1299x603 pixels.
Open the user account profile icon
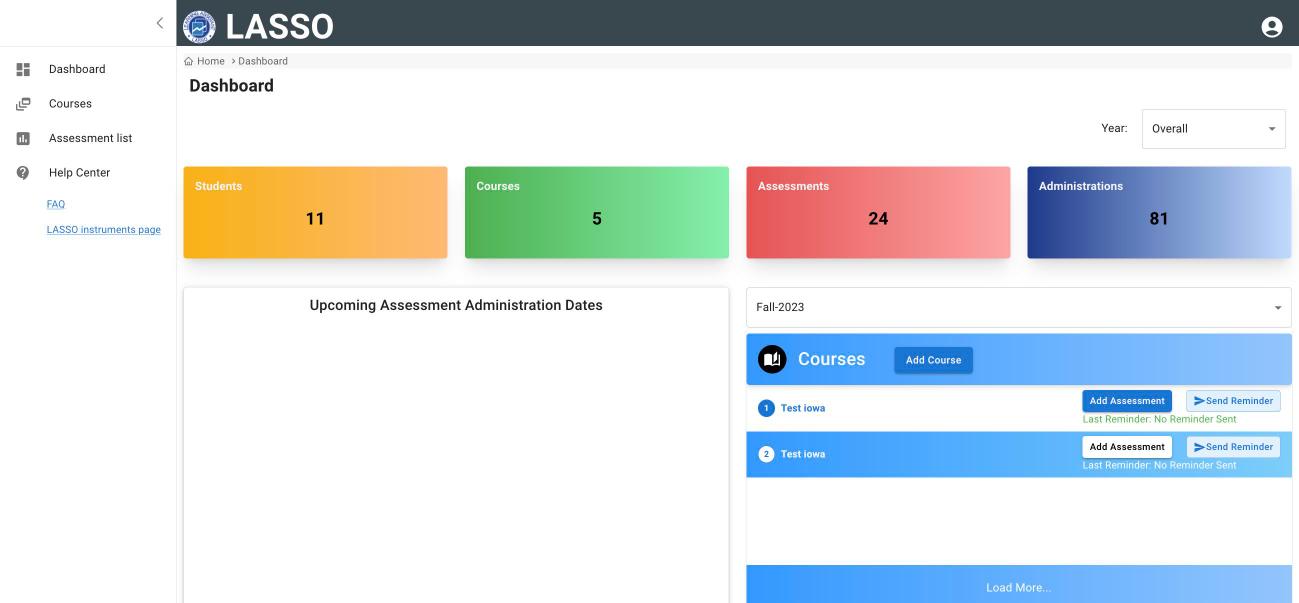pos(1272,27)
